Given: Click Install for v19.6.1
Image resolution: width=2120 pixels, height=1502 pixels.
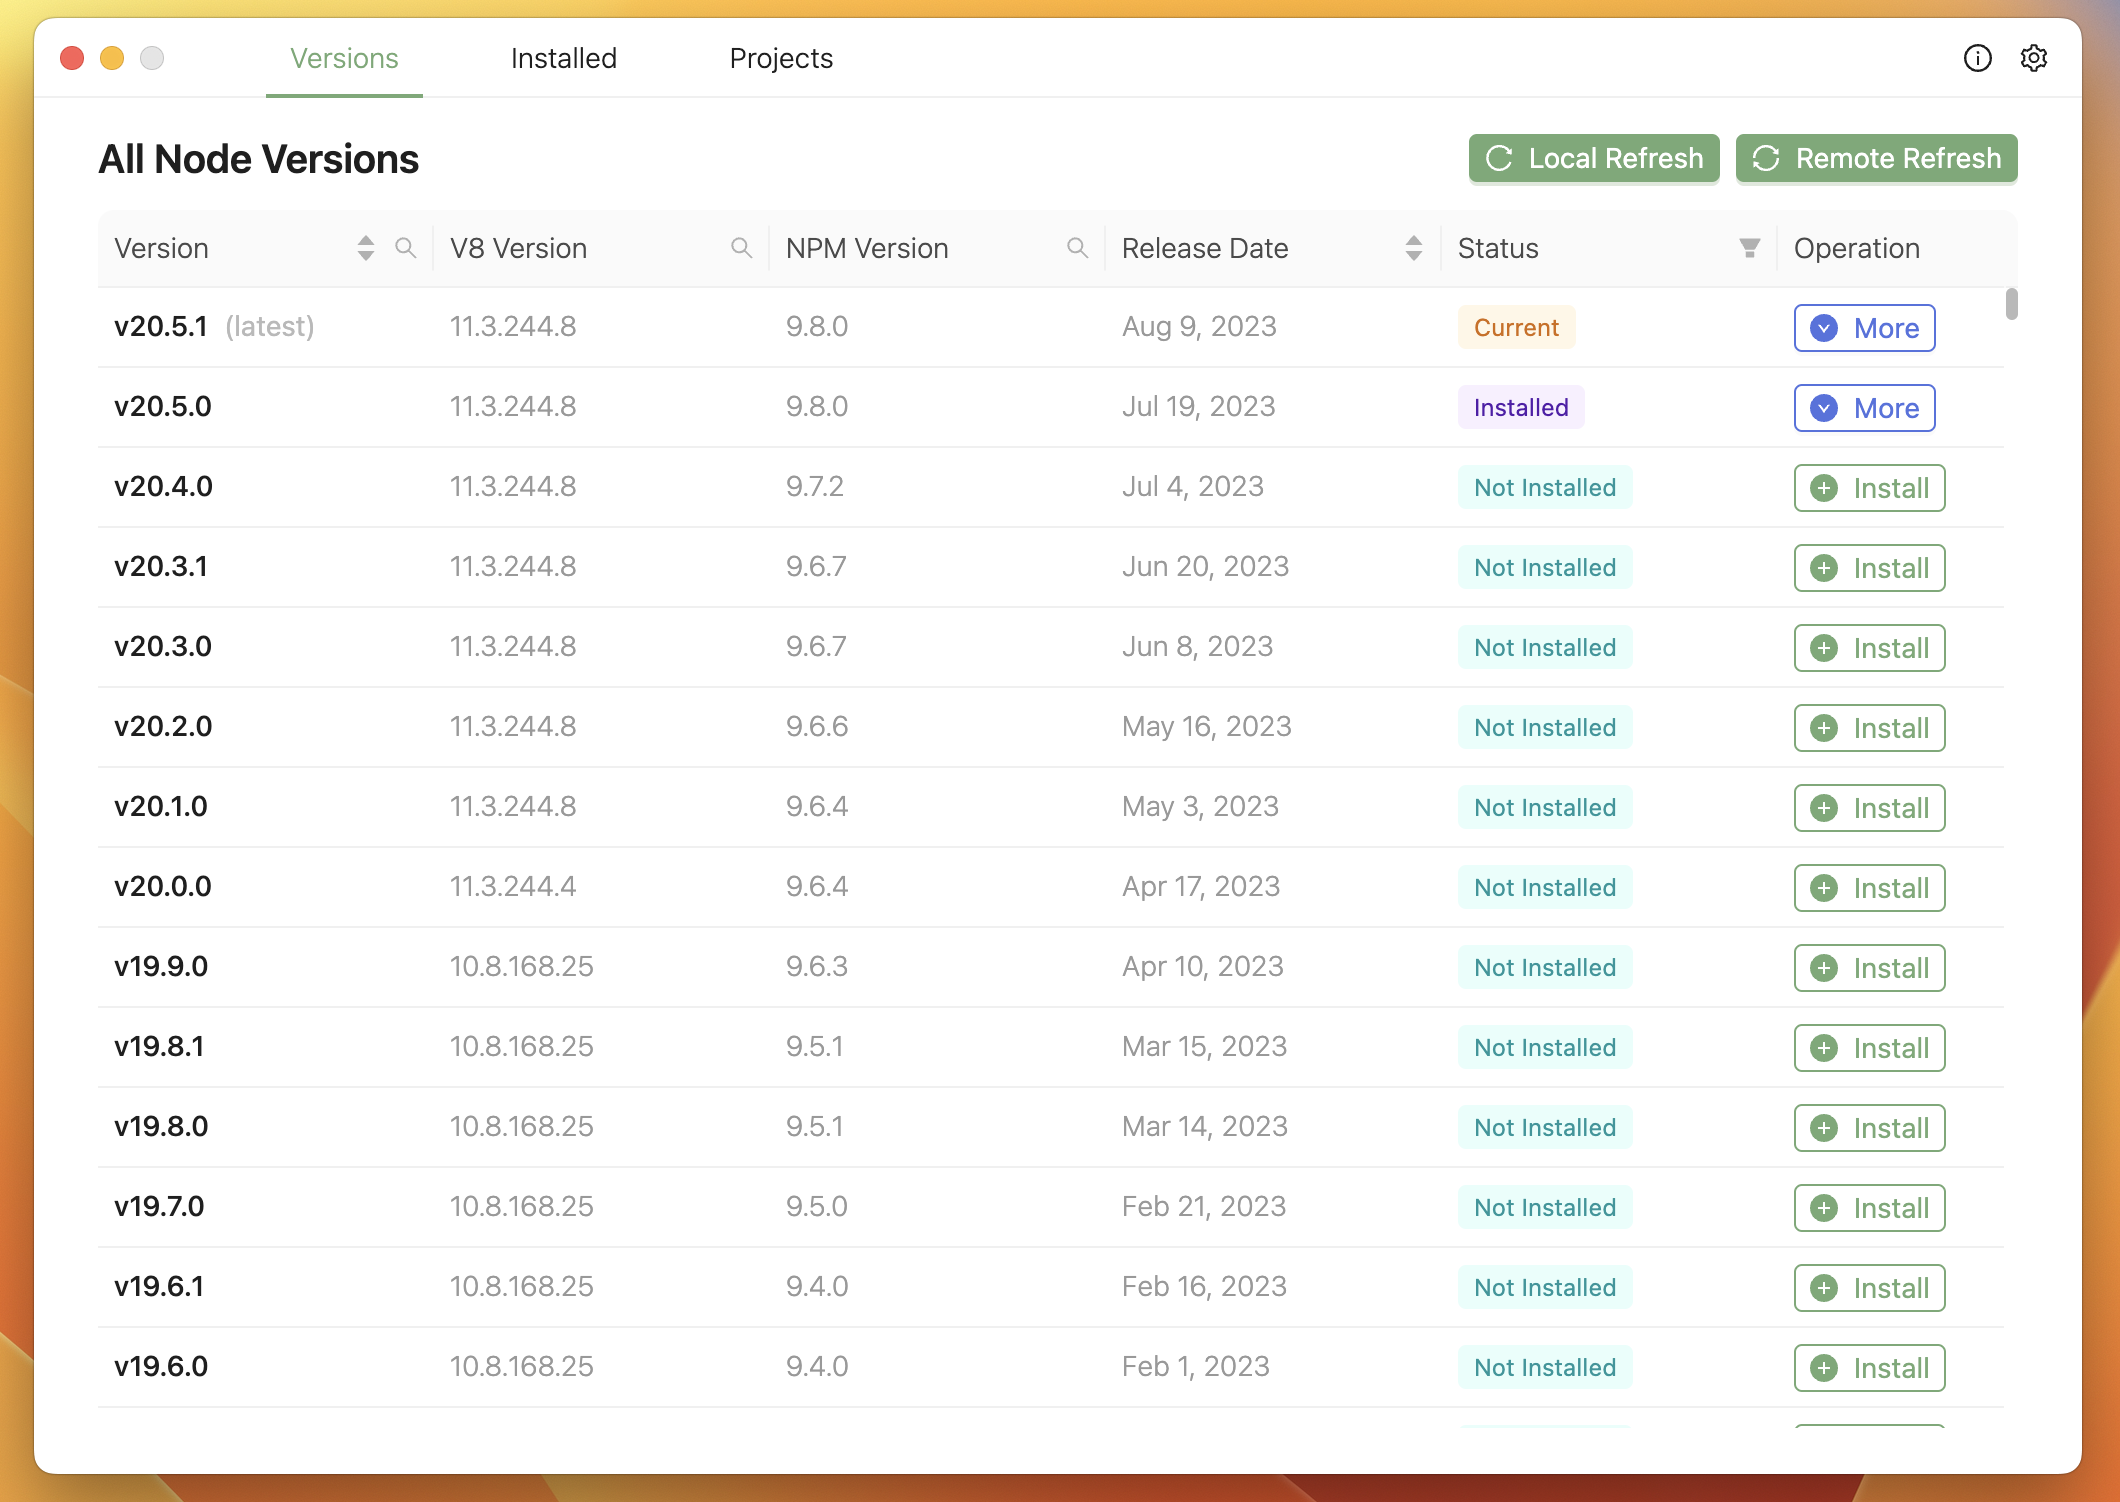Looking at the screenshot, I should click(1868, 1286).
